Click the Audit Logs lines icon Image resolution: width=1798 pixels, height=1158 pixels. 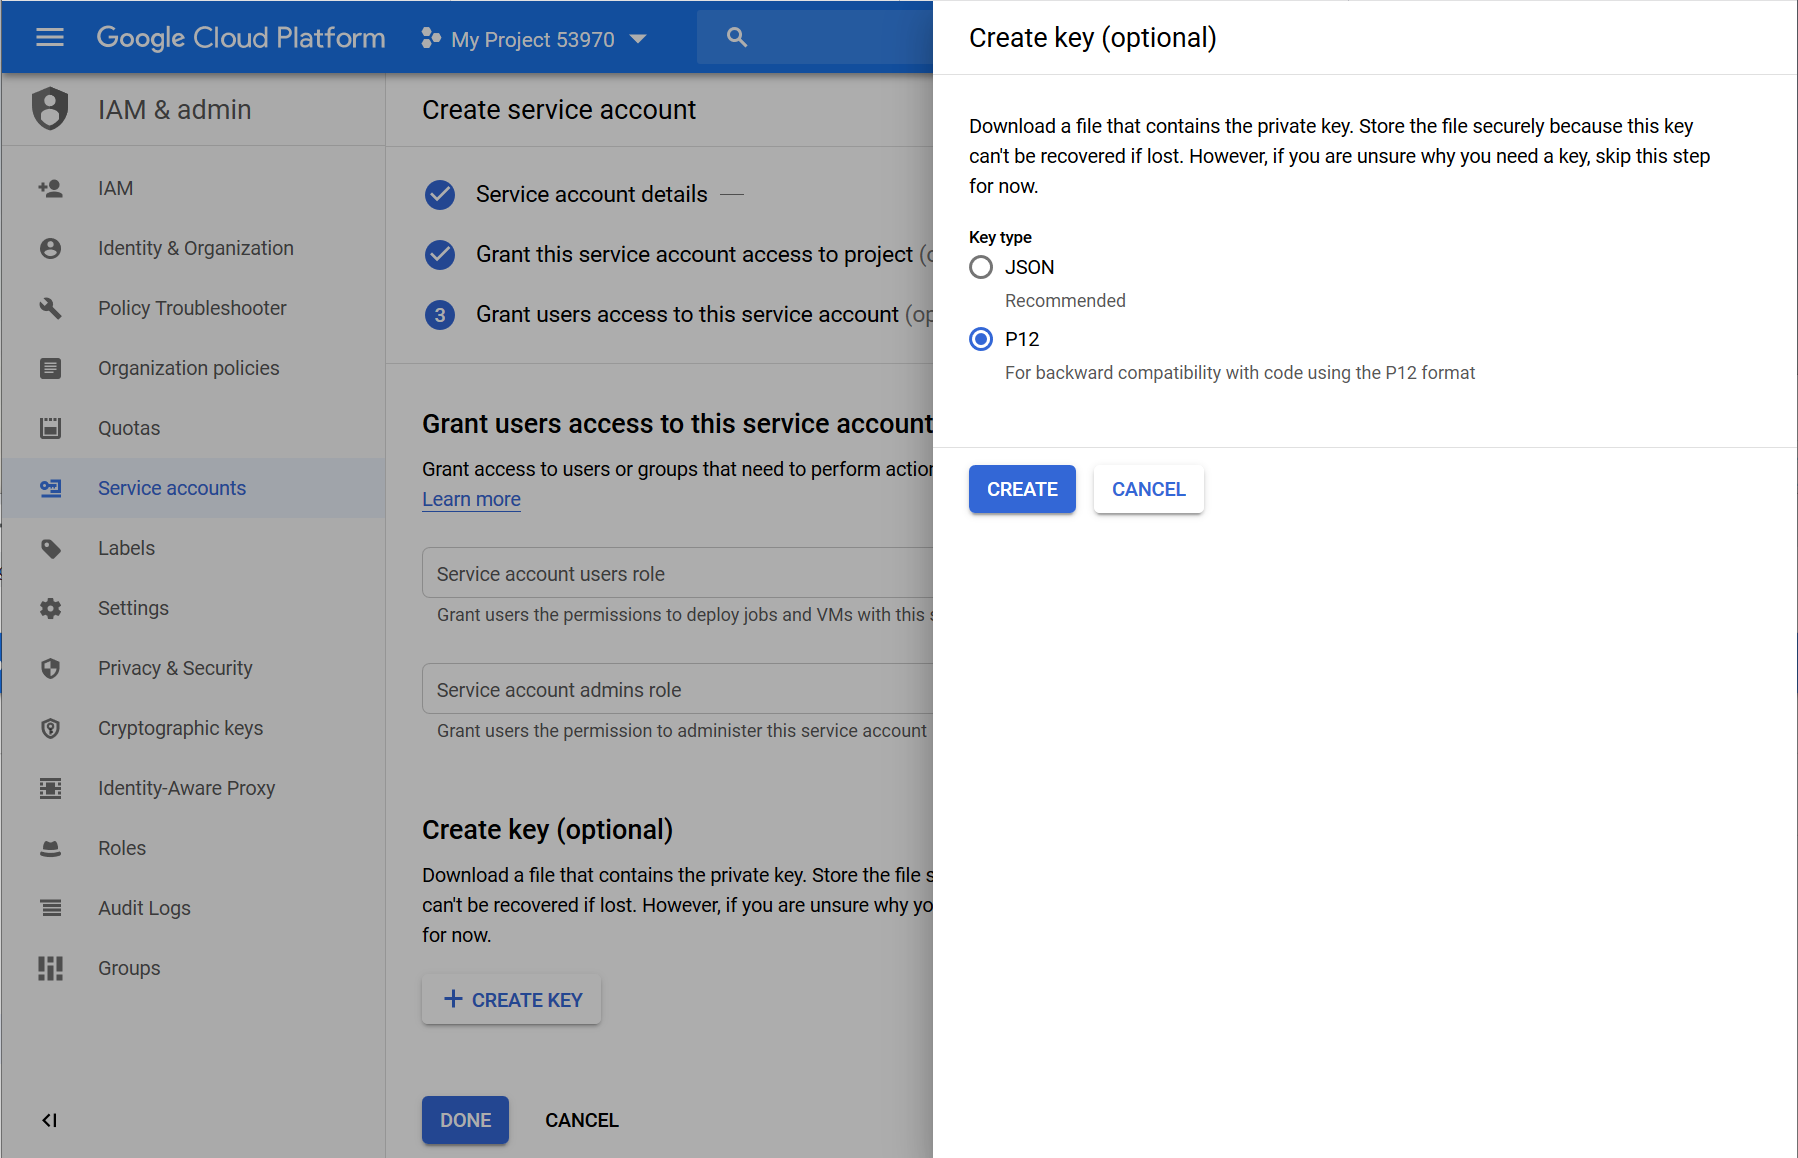click(x=50, y=908)
